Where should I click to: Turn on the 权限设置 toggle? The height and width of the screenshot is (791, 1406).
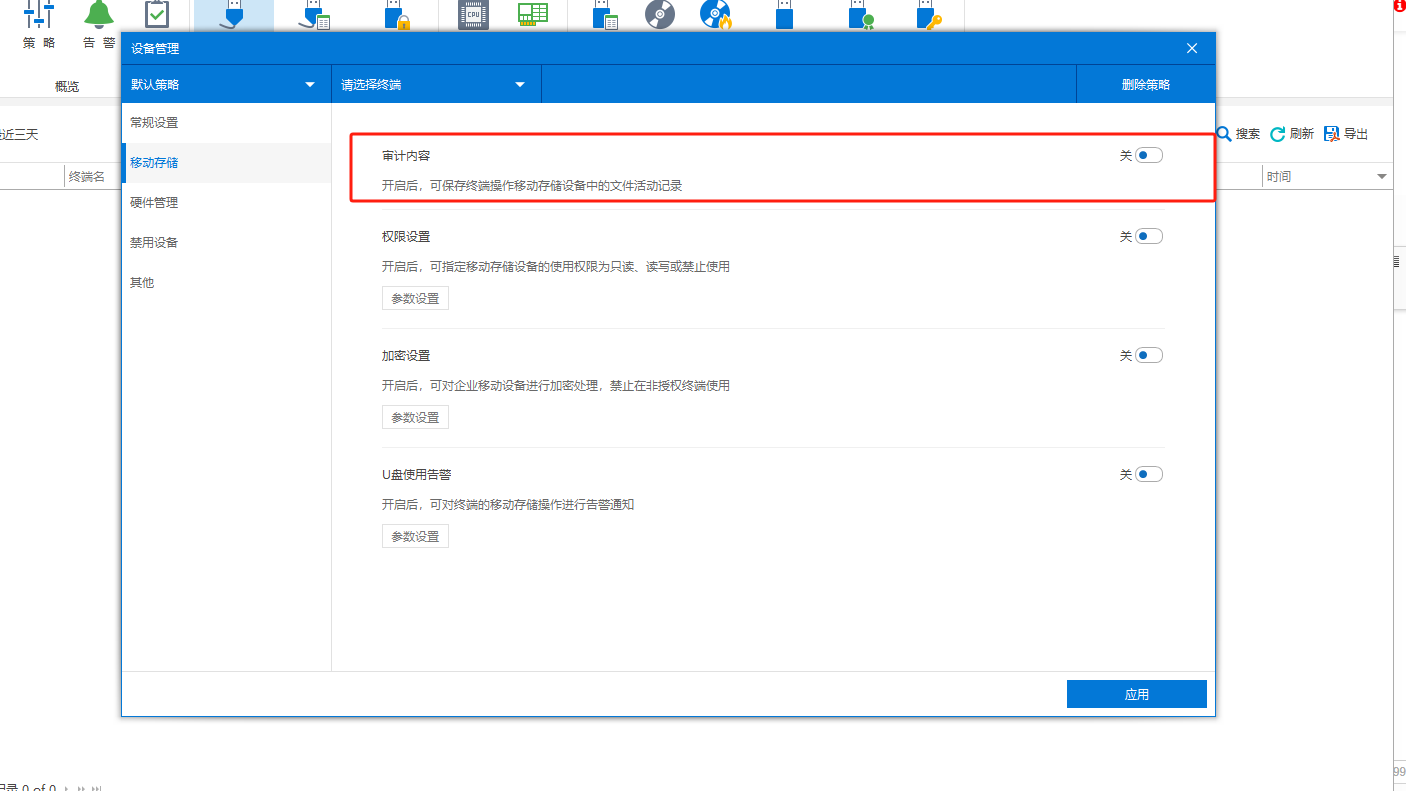click(x=1149, y=236)
